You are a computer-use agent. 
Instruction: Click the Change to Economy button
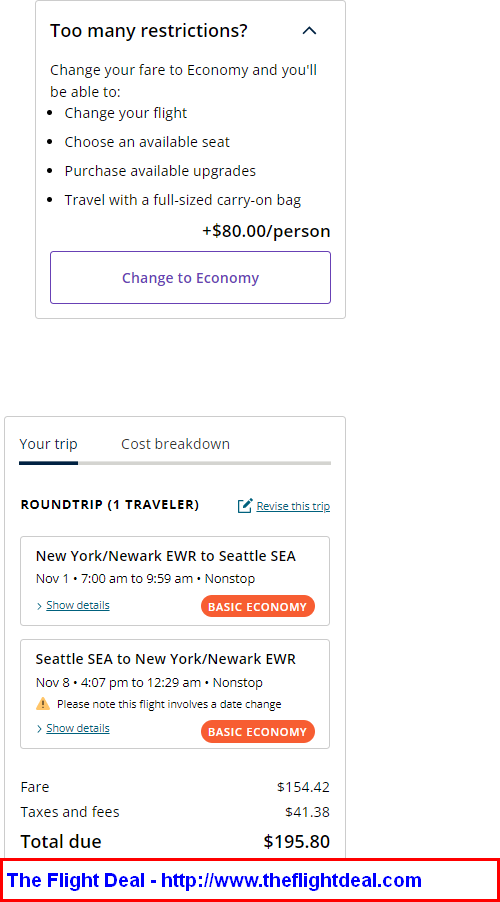(x=190, y=277)
